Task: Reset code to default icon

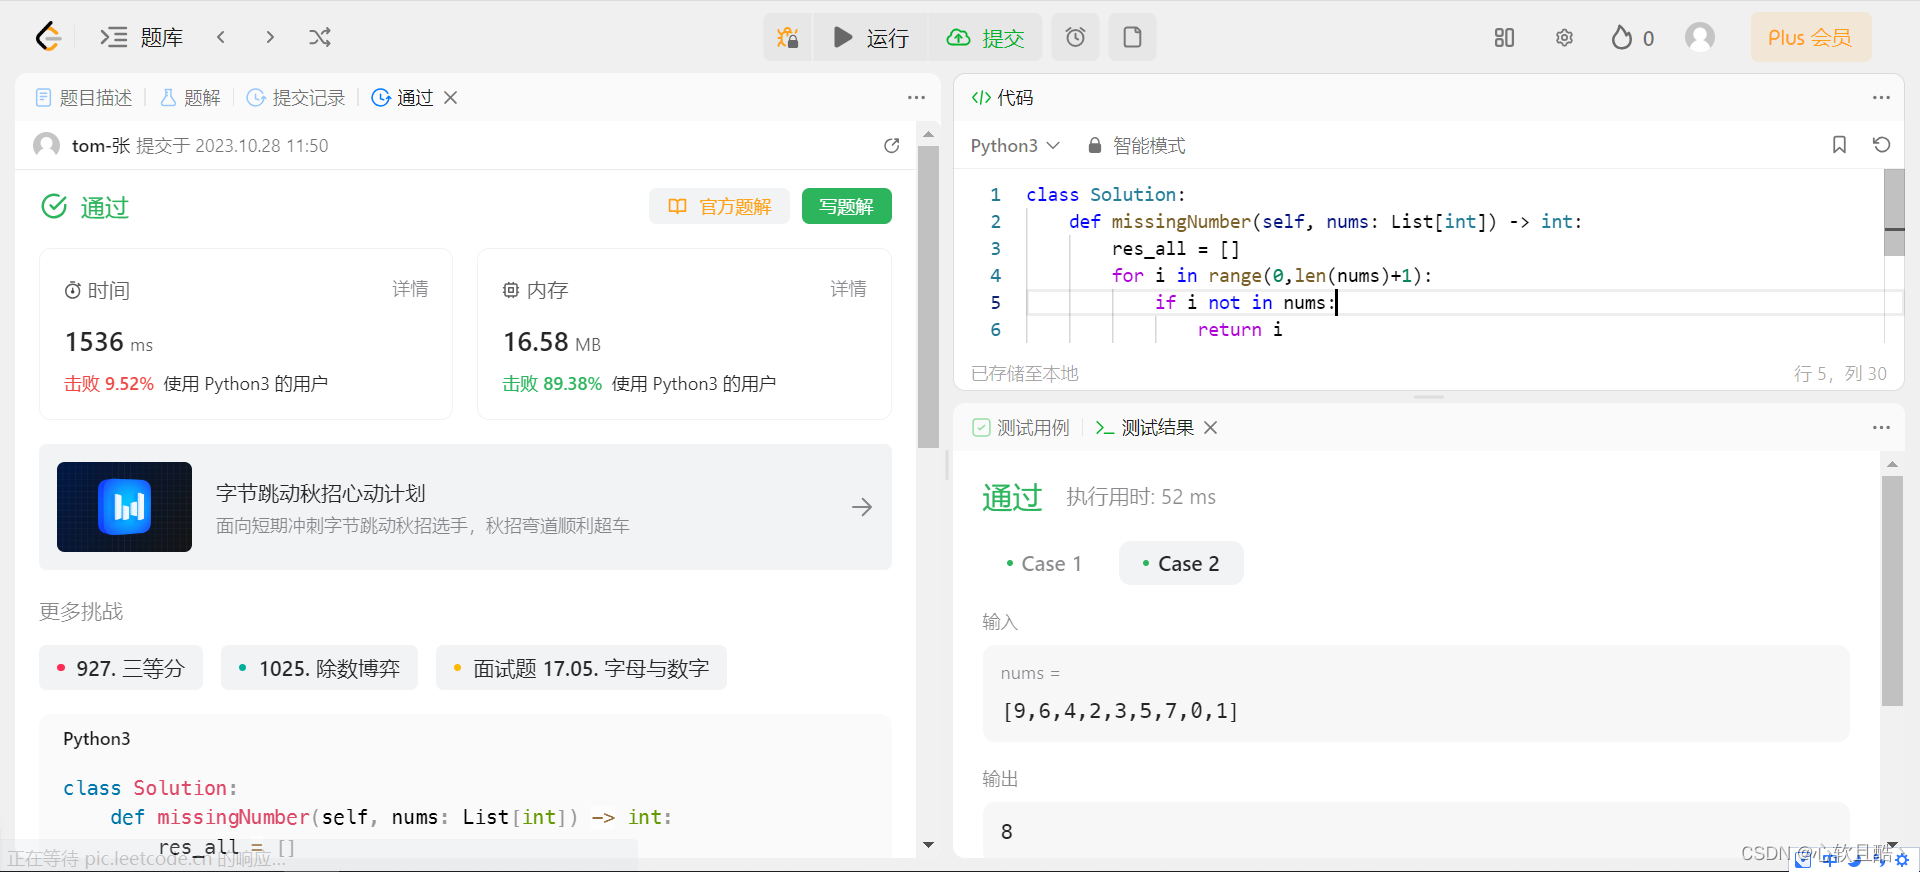Action: pos(1881,145)
